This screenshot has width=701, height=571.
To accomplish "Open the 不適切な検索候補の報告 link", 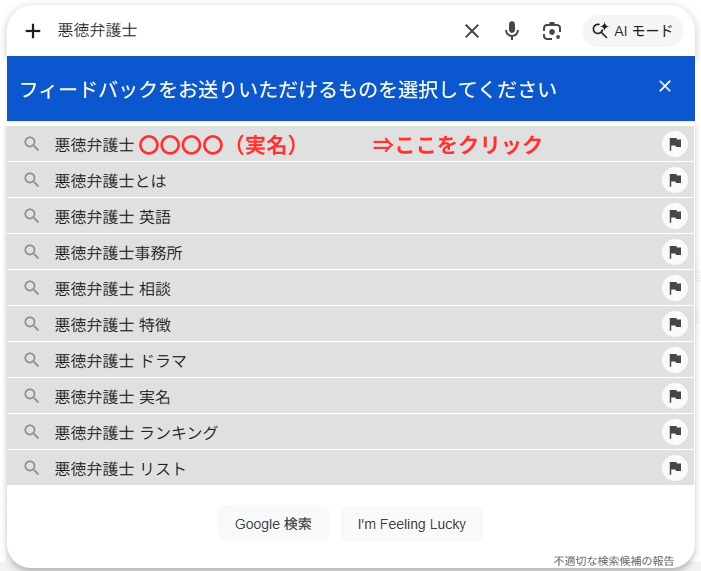I will click(613, 561).
